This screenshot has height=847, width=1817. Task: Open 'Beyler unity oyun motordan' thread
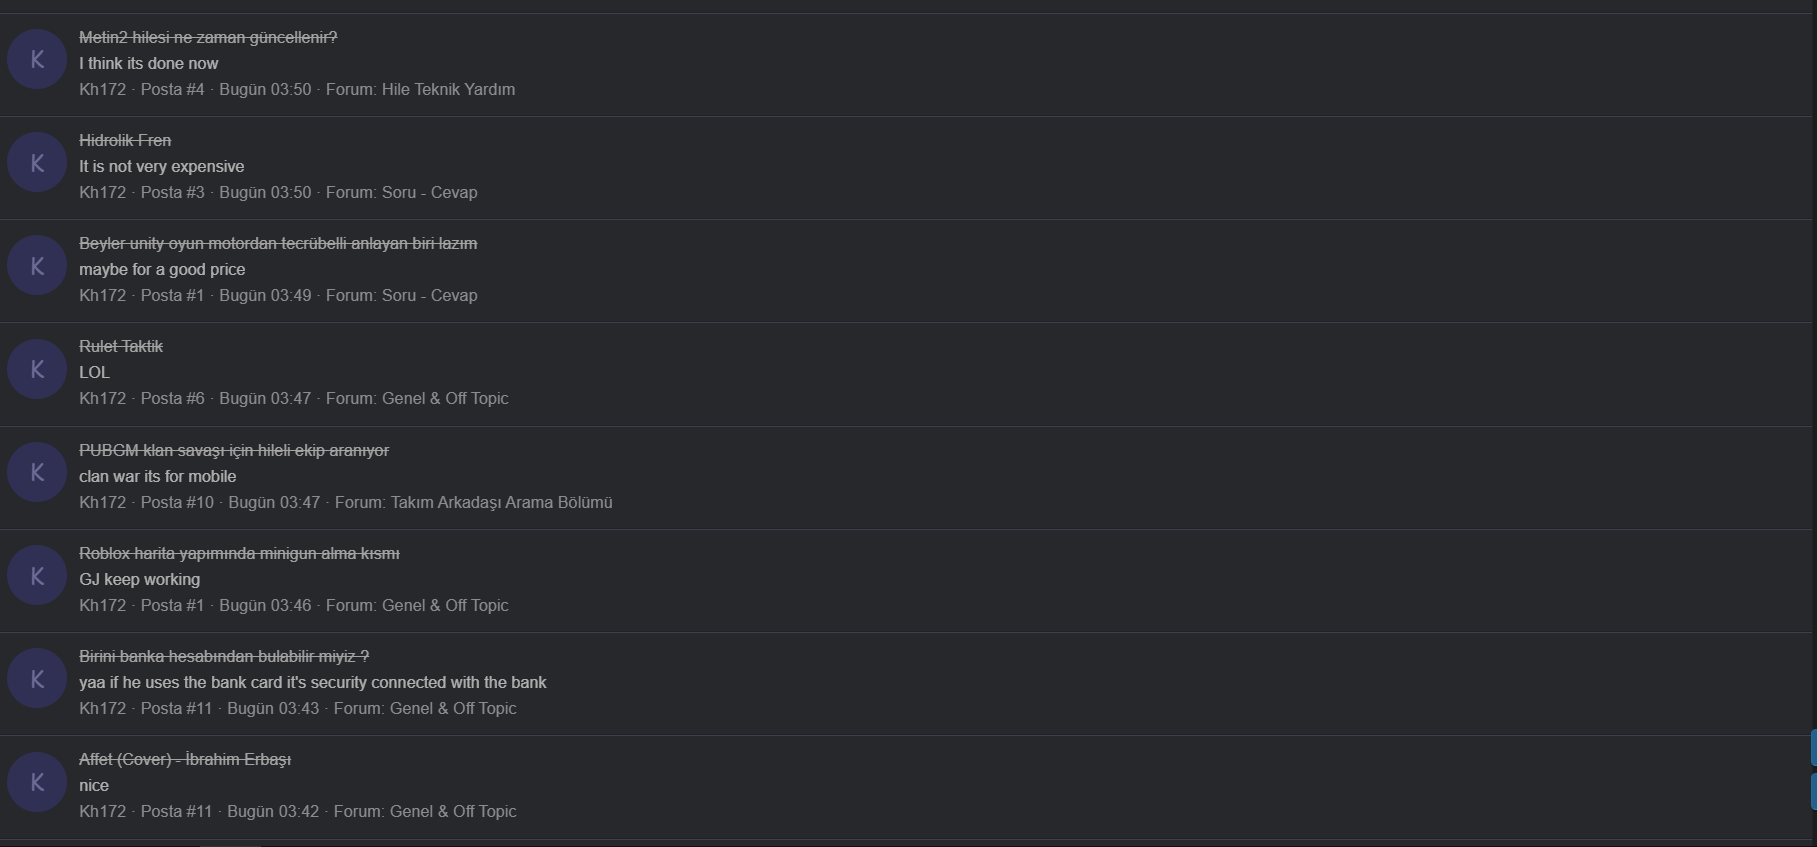click(278, 243)
